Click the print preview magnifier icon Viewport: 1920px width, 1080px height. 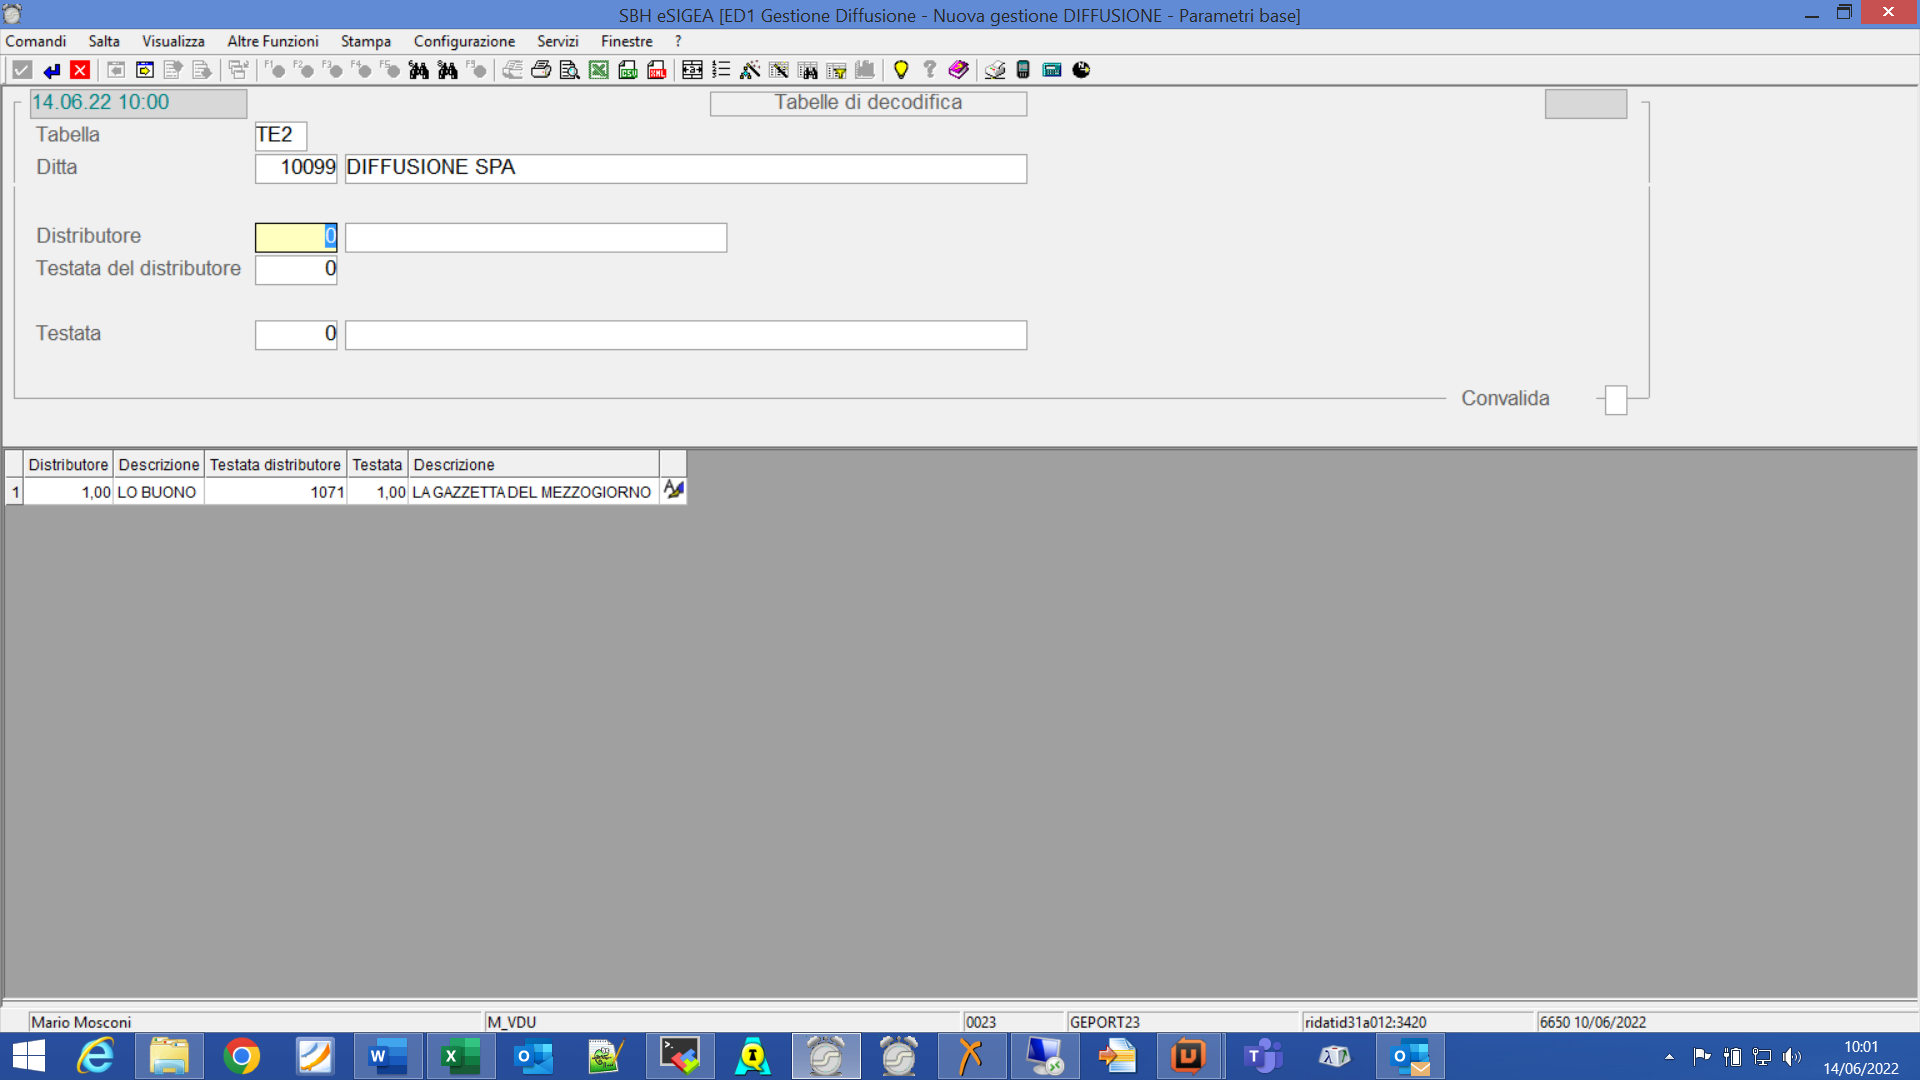click(569, 70)
